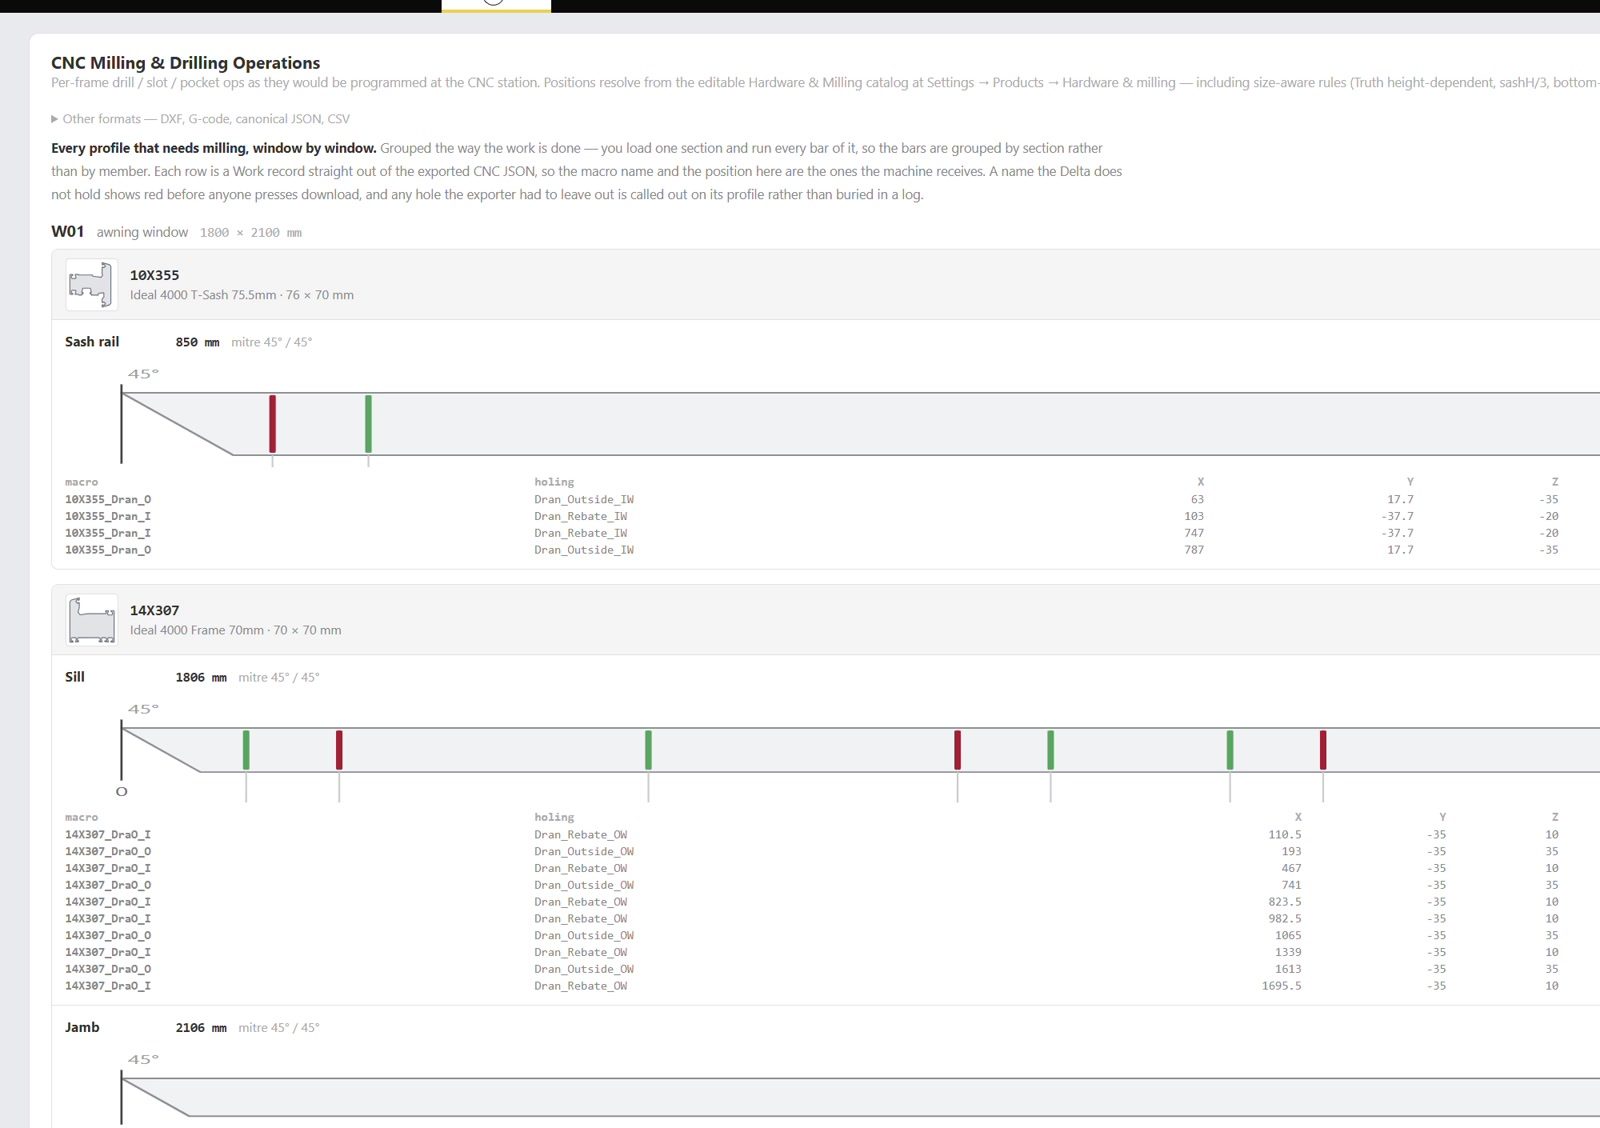
Task: Click the X value 103 in Sash rail table
Action: click(x=1194, y=516)
